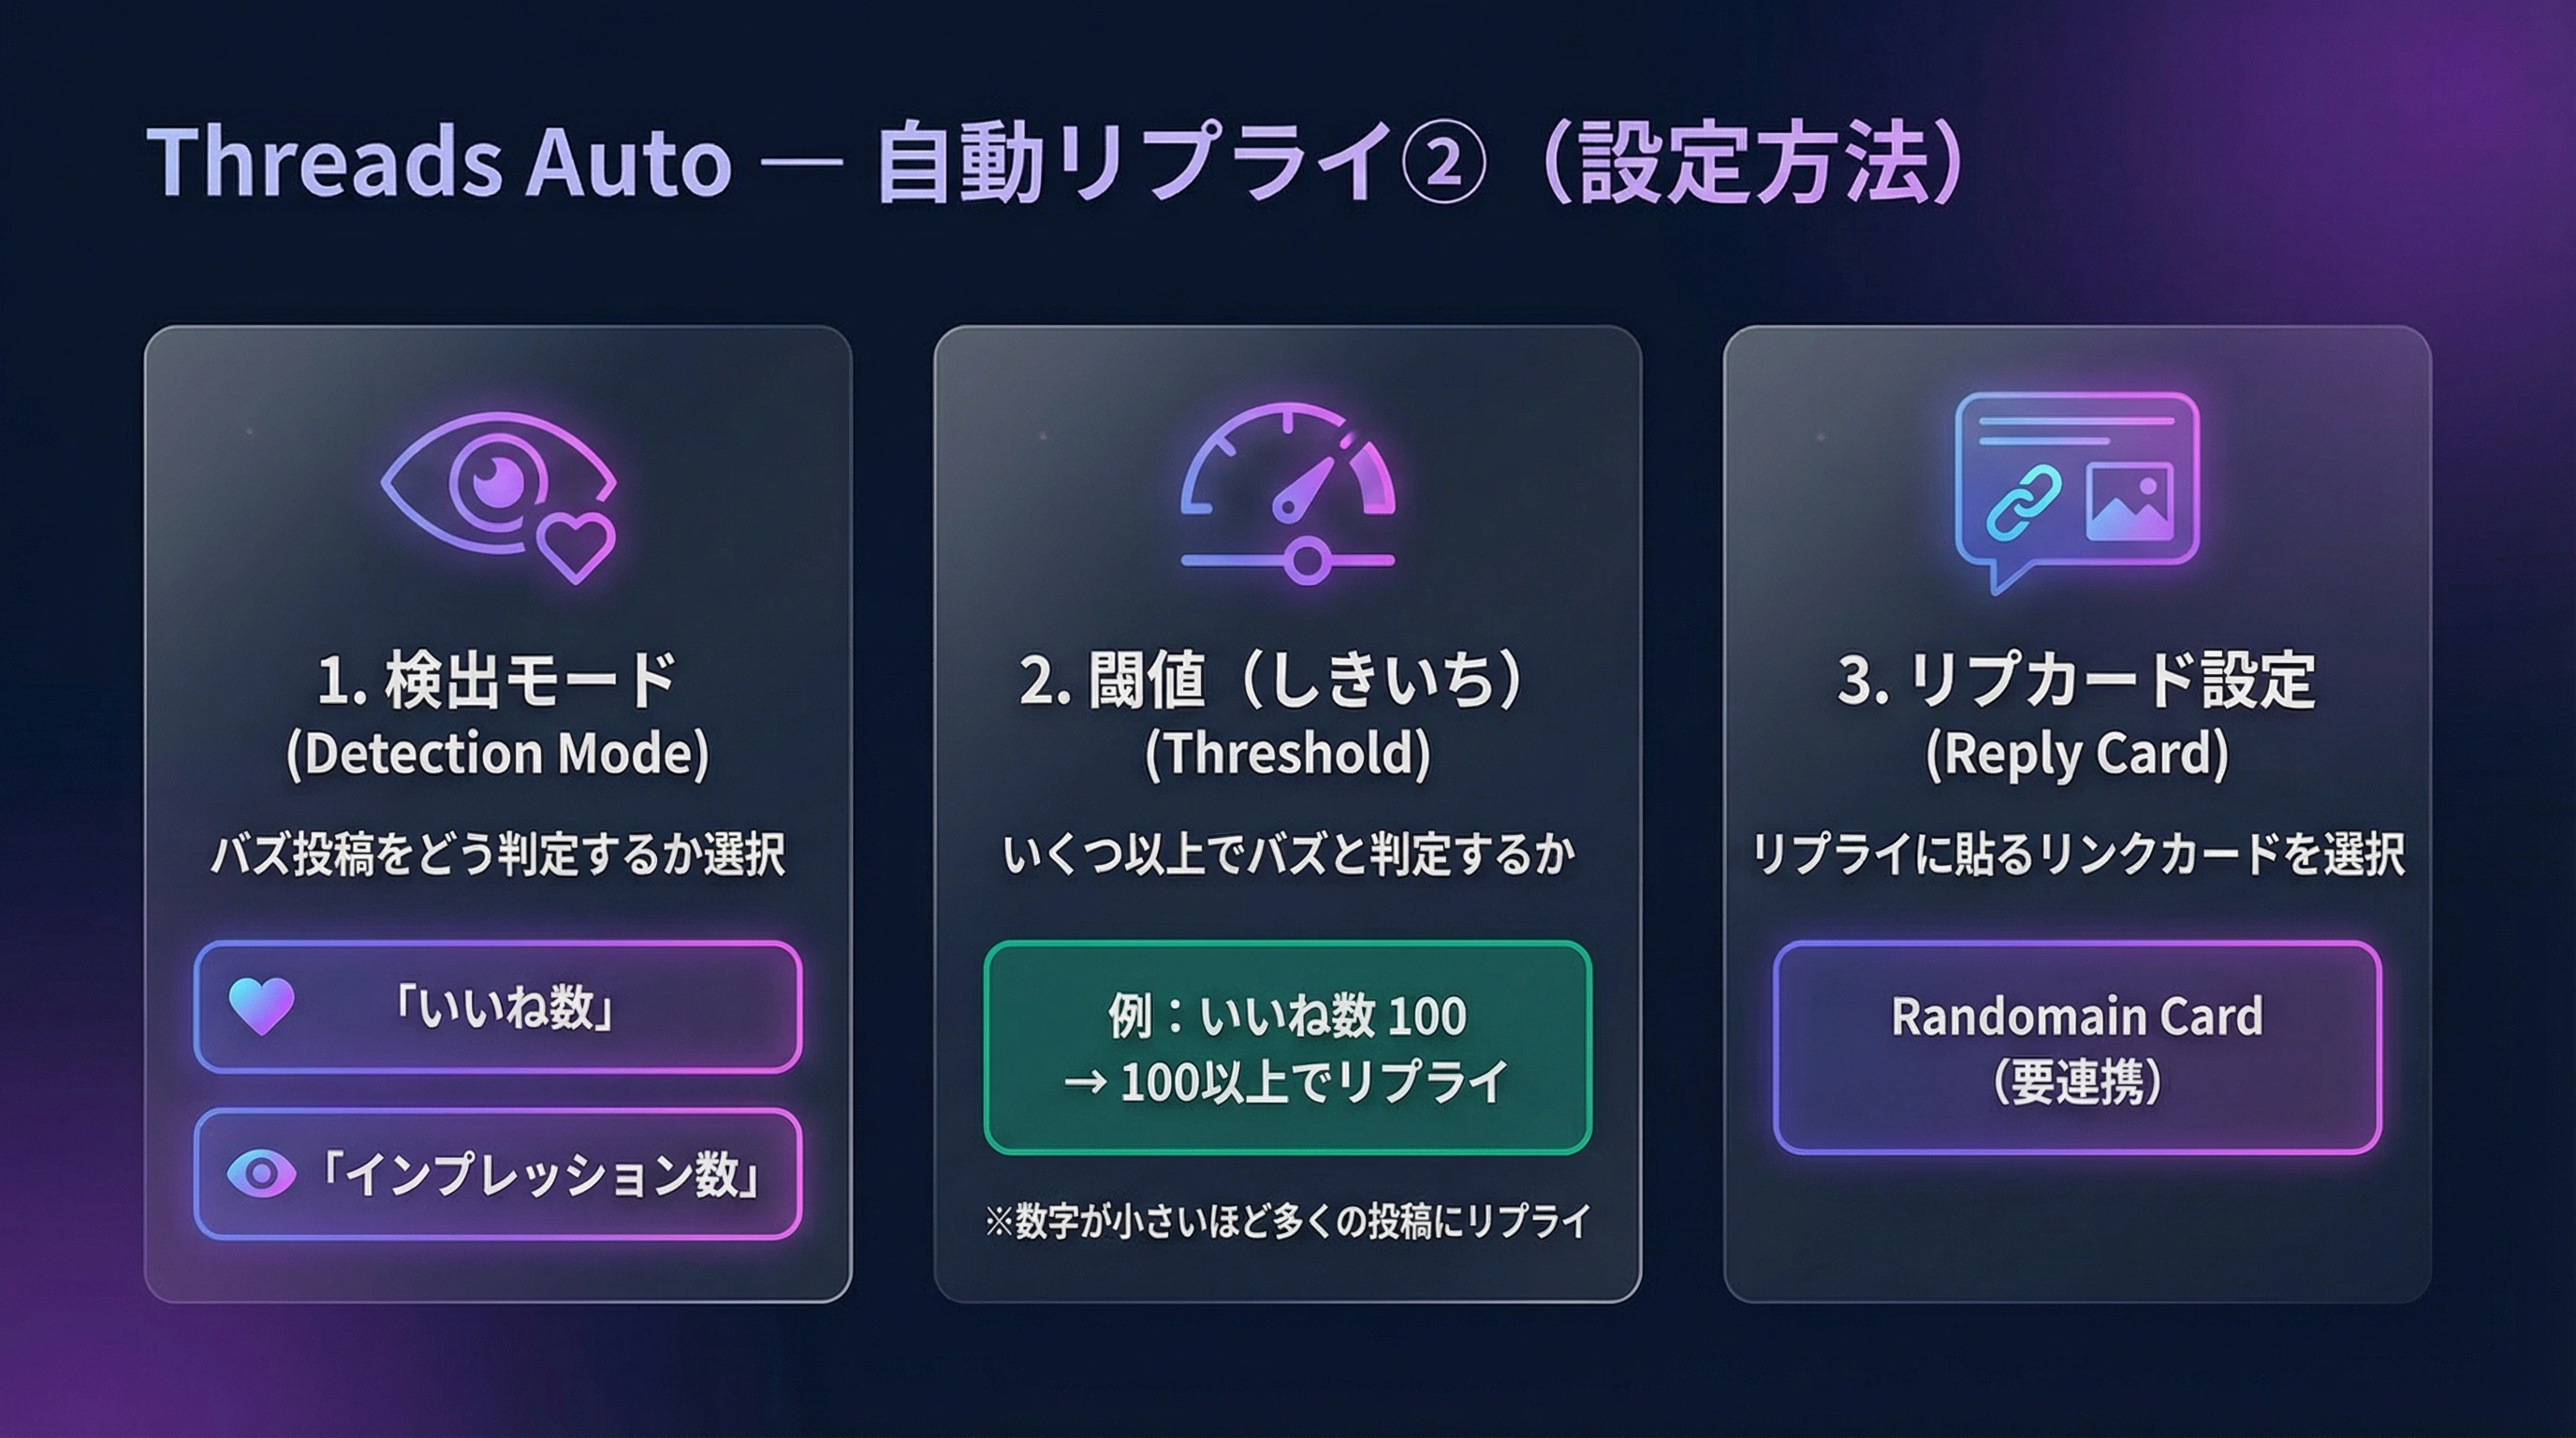Click the (Detection Mode) subtitle
The image size is (2576, 1438).
[x=497, y=754]
